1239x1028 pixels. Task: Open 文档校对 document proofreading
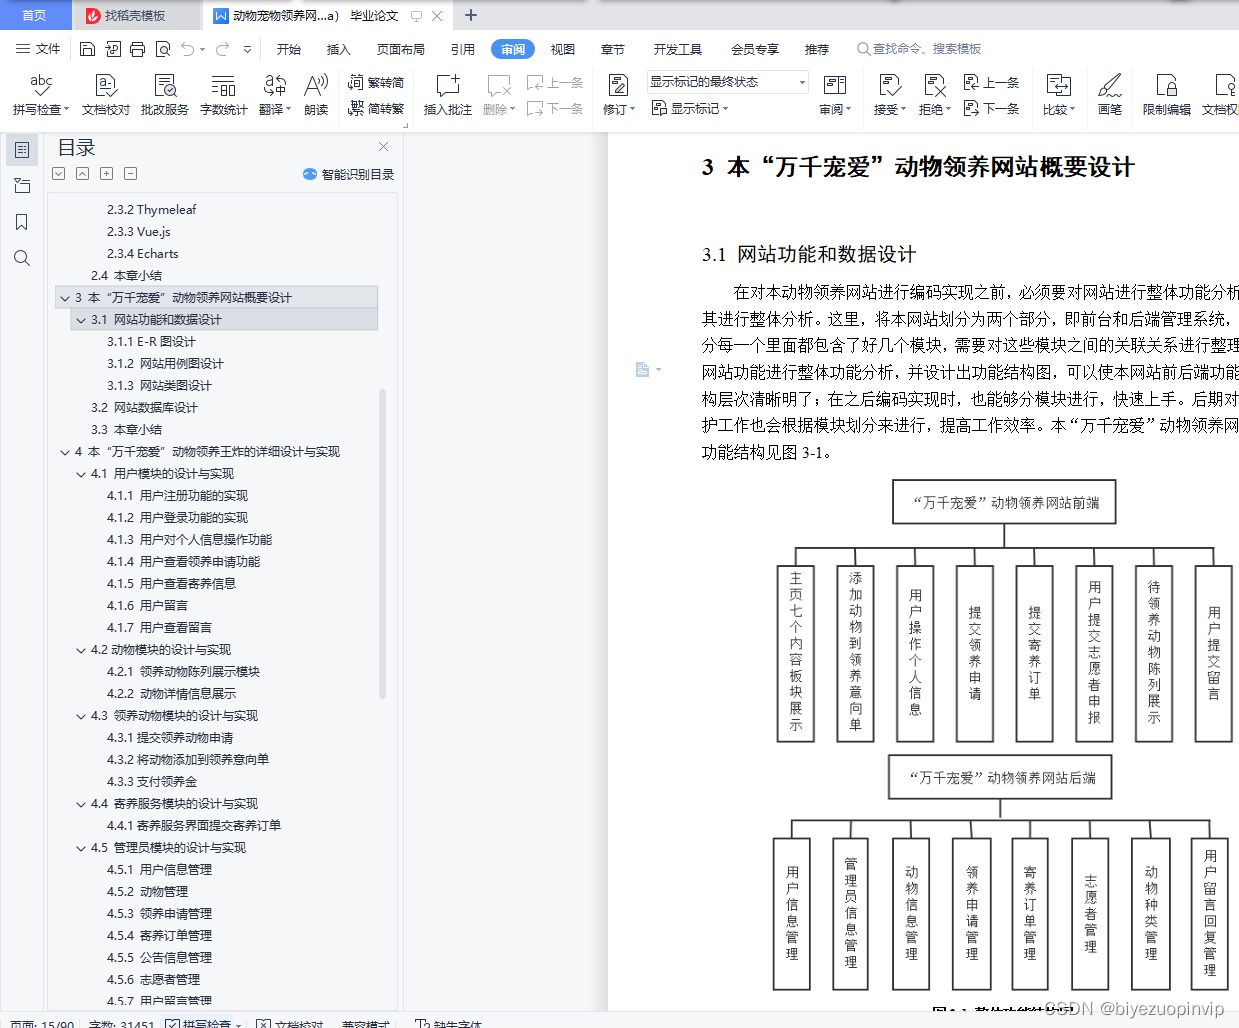106,95
